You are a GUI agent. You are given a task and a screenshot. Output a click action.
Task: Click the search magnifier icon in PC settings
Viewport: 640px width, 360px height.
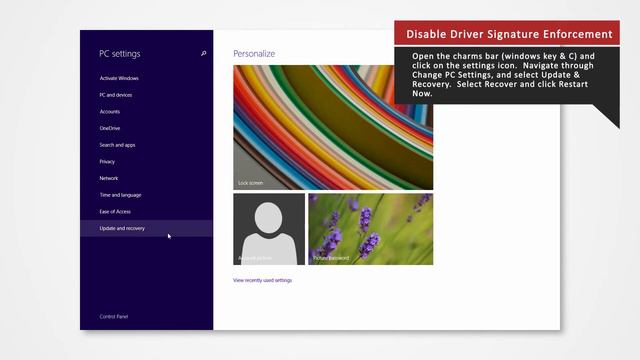coord(203,53)
